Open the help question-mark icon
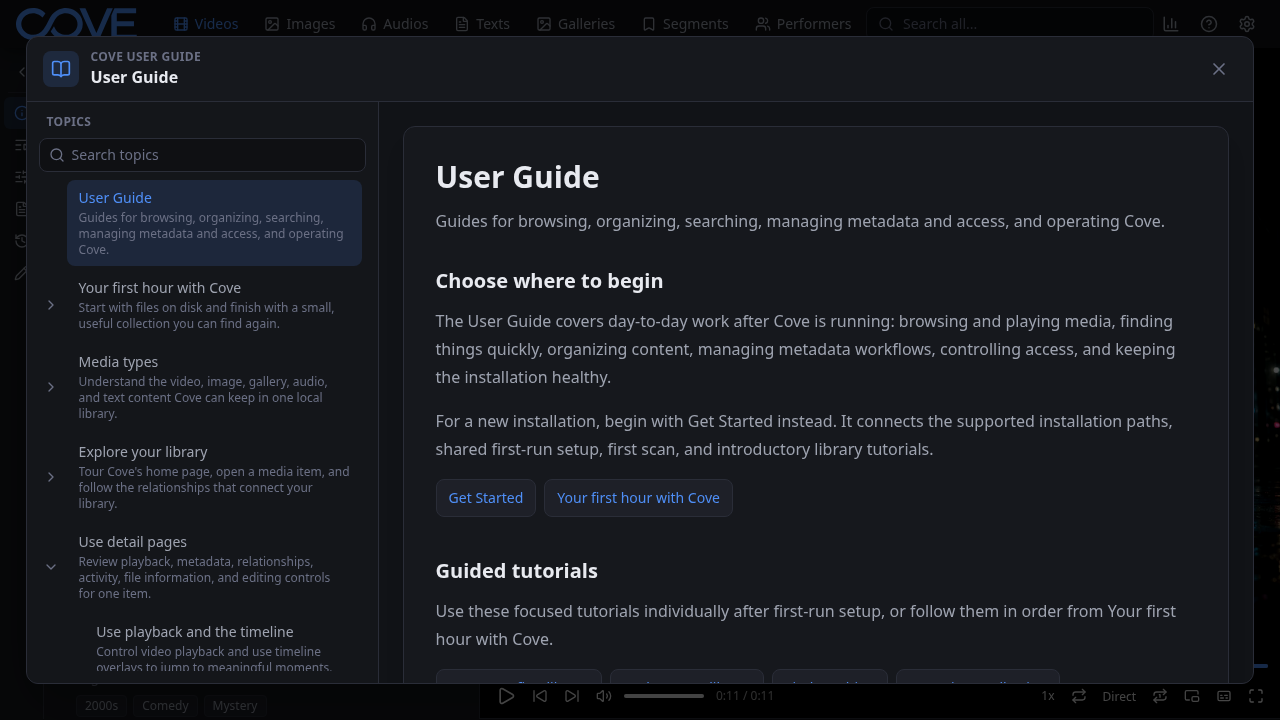The image size is (1280, 720). point(1209,24)
